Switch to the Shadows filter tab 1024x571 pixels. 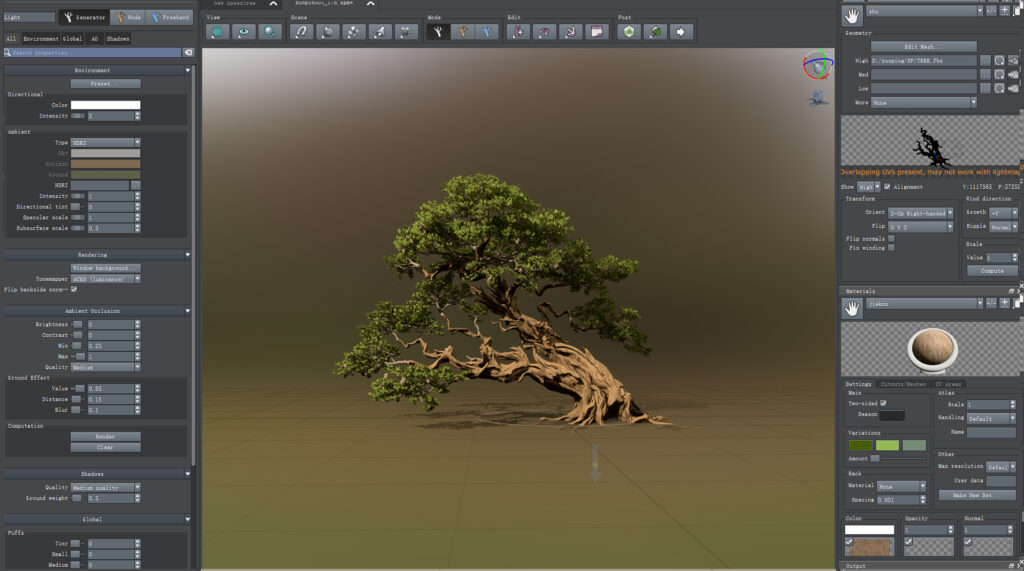118,38
